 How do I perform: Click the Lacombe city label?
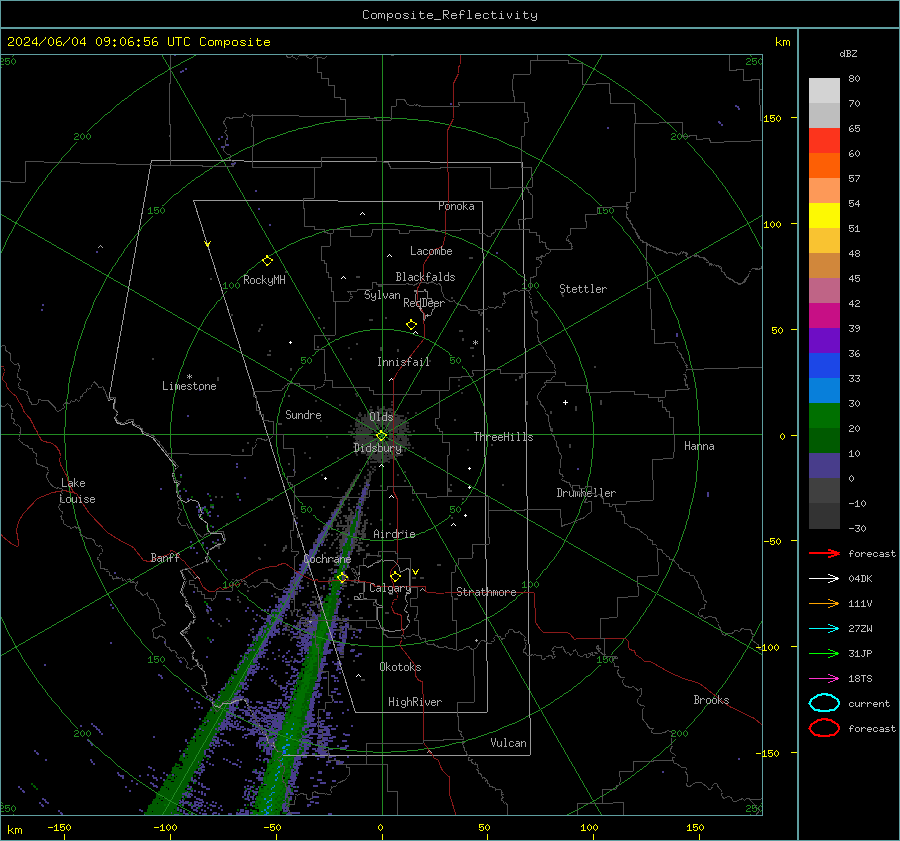431,251
